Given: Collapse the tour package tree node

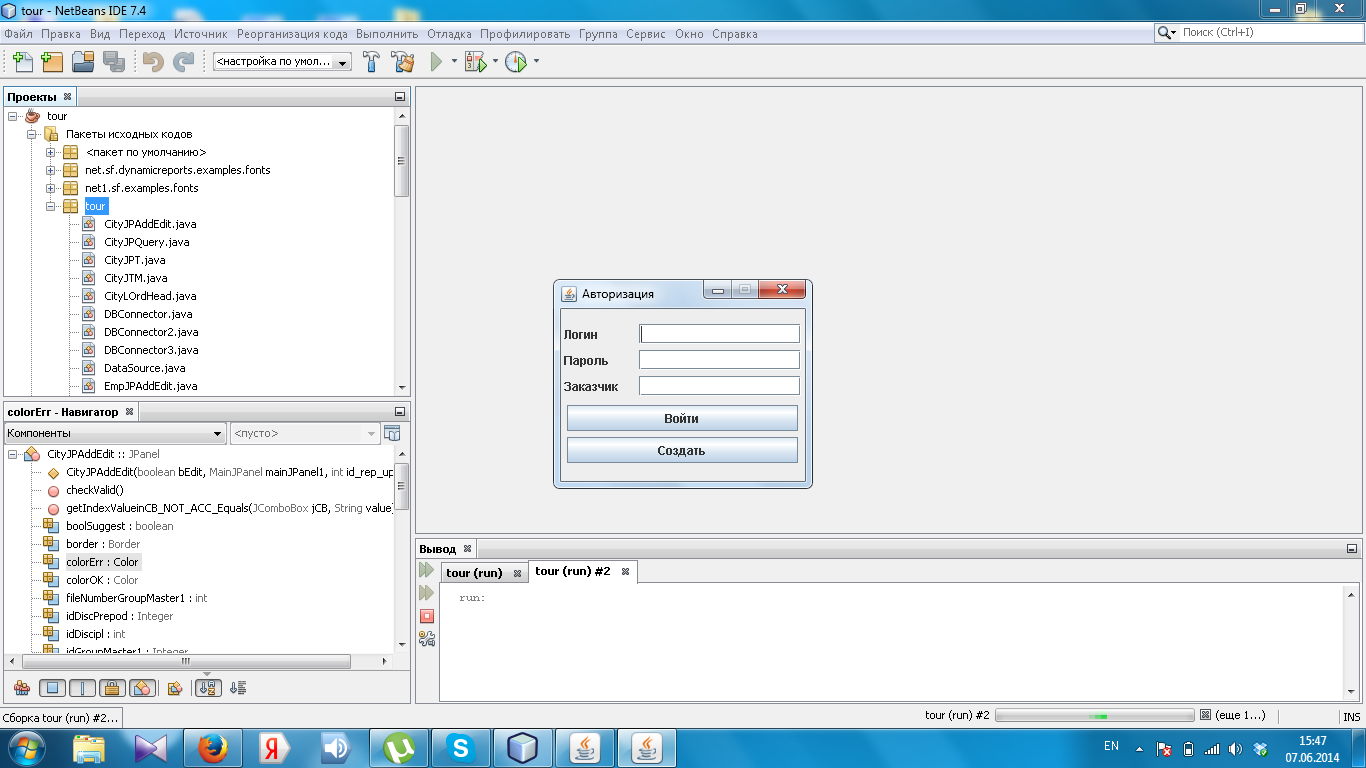Looking at the screenshot, I should (x=51, y=206).
